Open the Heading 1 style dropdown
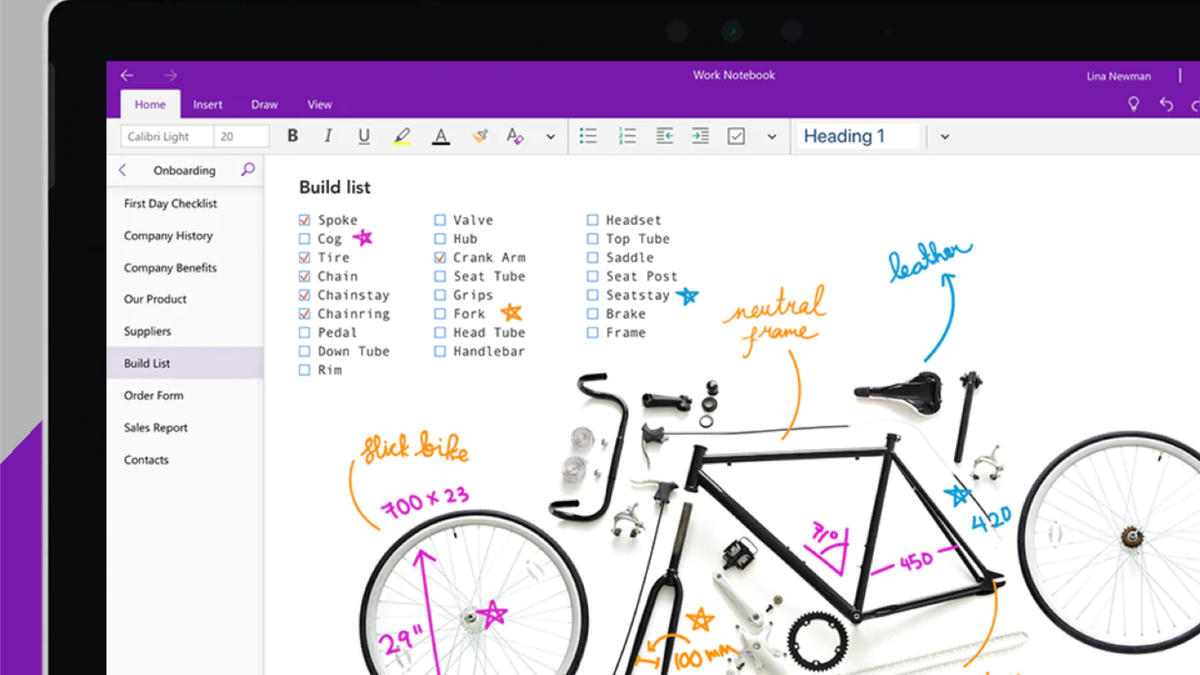 point(945,135)
